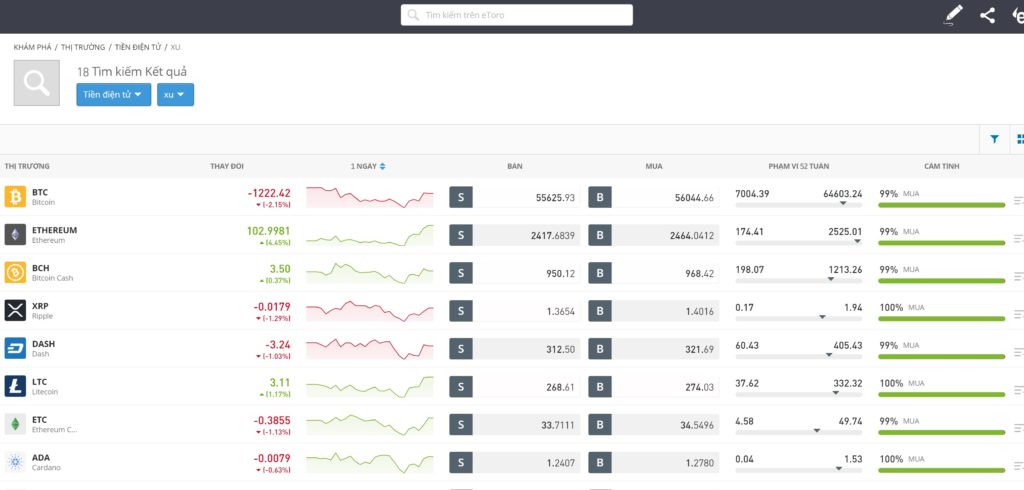Open the row menu icon for BTC
1024x490 pixels.
(x=1019, y=201)
